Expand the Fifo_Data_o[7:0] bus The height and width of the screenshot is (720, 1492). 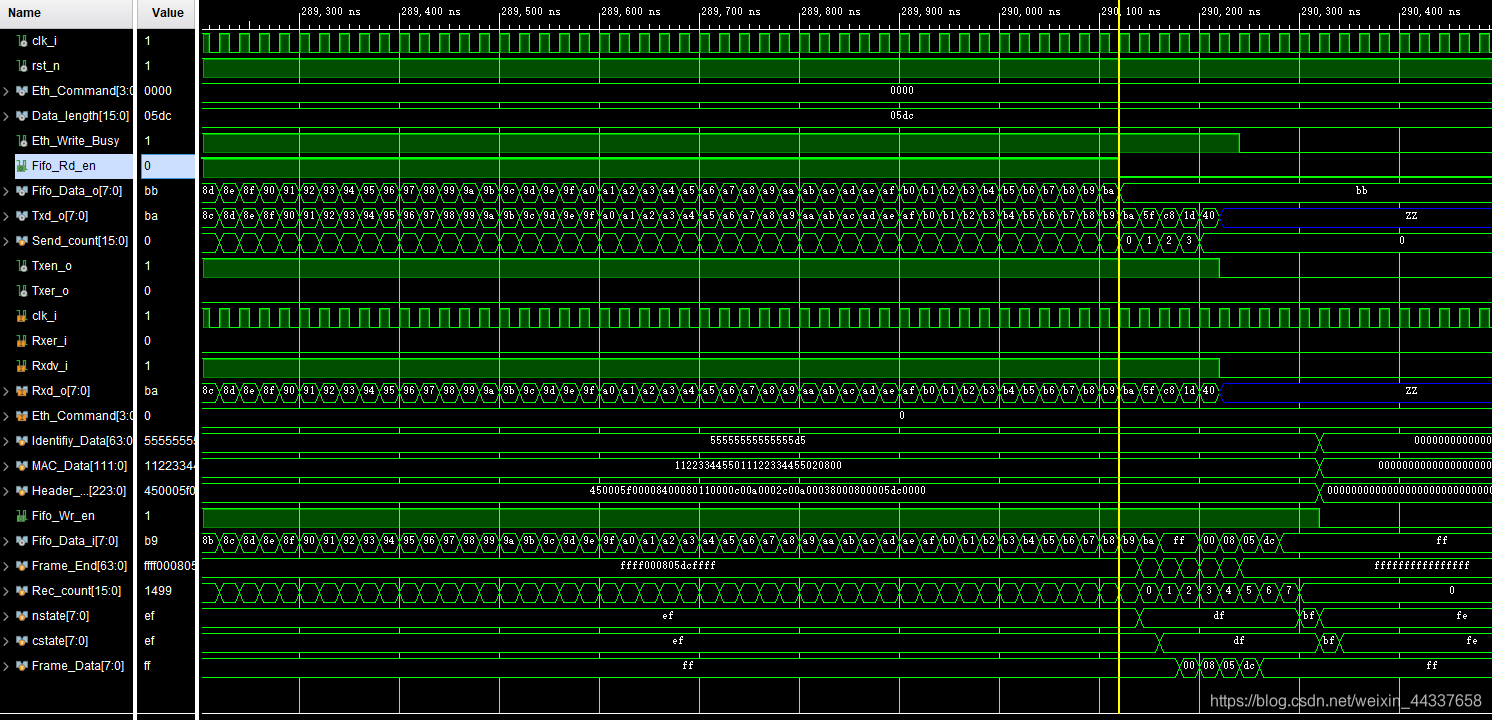click(7, 191)
